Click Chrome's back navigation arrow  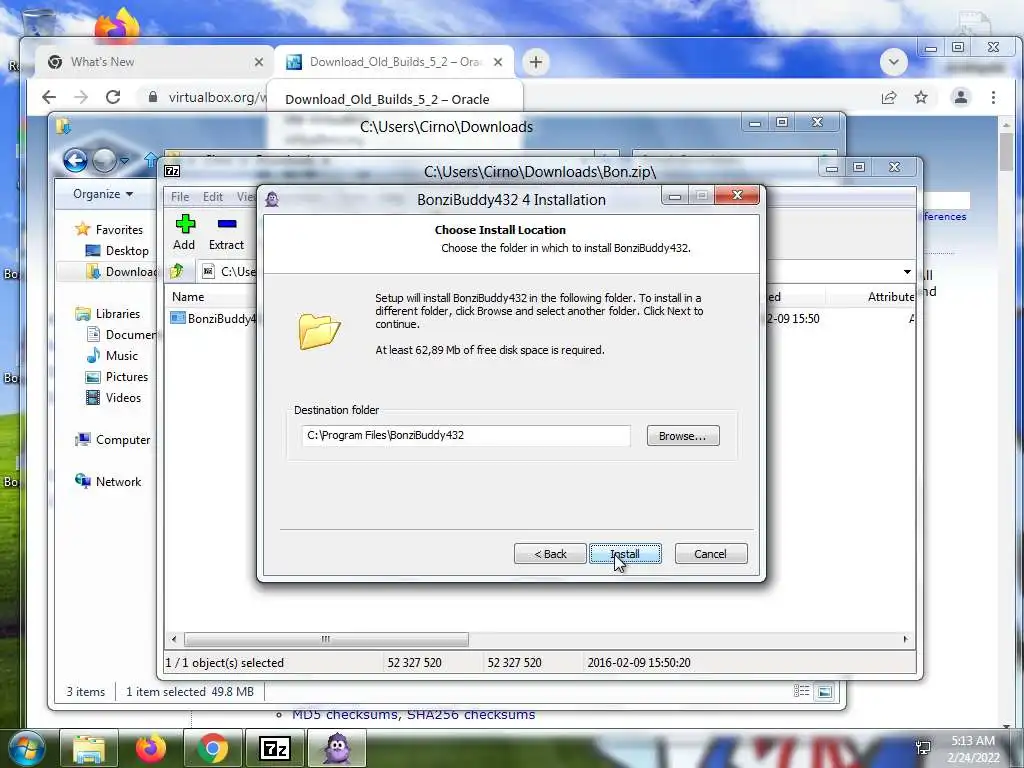tap(49, 97)
